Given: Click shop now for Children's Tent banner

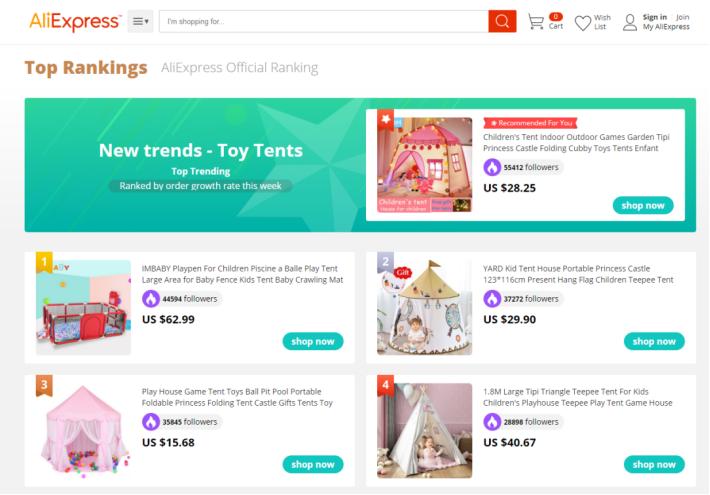Looking at the screenshot, I should 642,205.
